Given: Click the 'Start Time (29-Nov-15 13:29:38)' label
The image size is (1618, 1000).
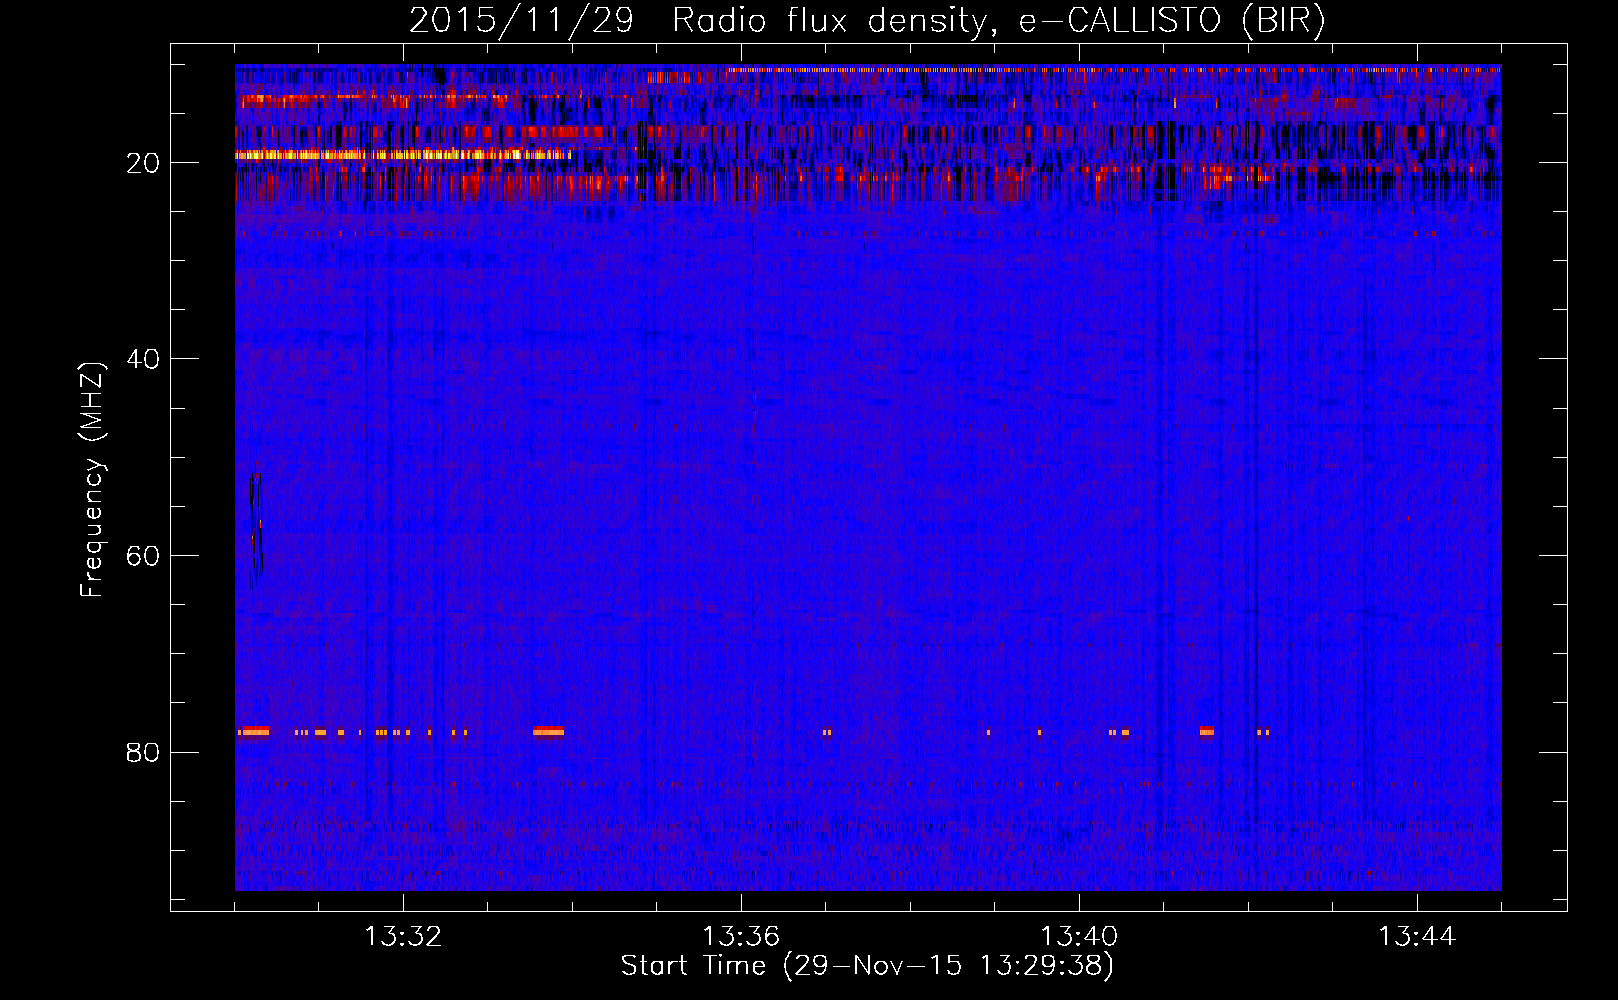Looking at the screenshot, I should [x=867, y=966].
